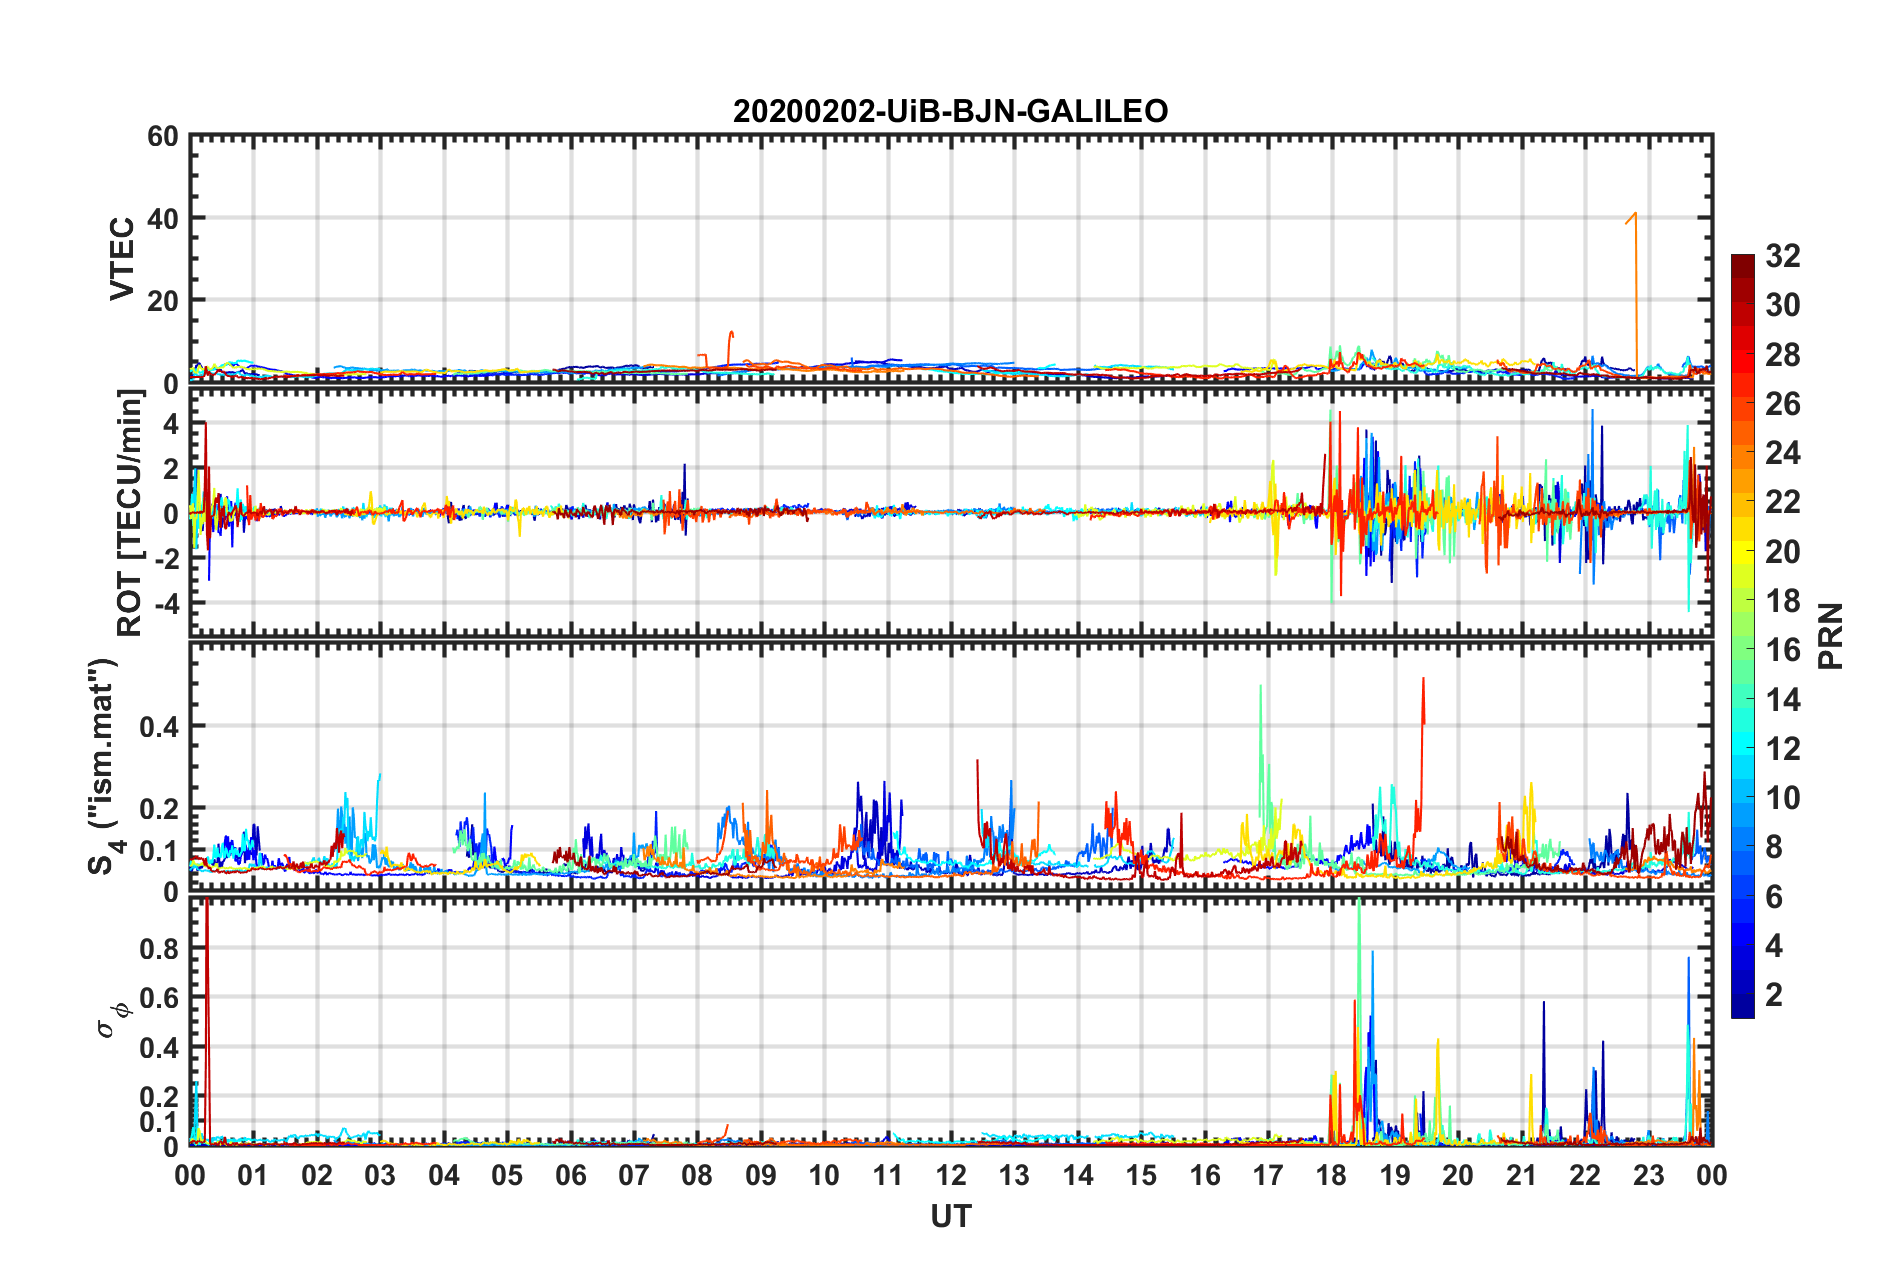
Task: Click inside the VTEC plot panel
Action: coord(951,258)
